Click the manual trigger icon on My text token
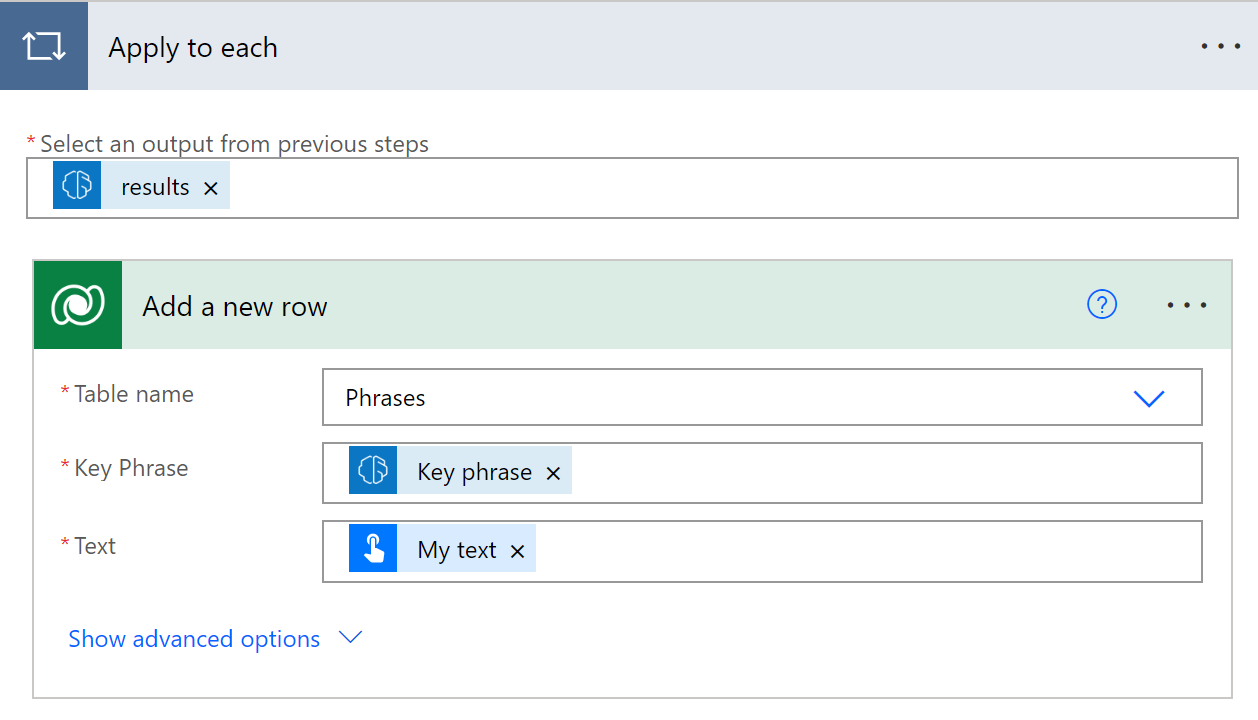The image size is (1258, 720). tap(372, 548)
